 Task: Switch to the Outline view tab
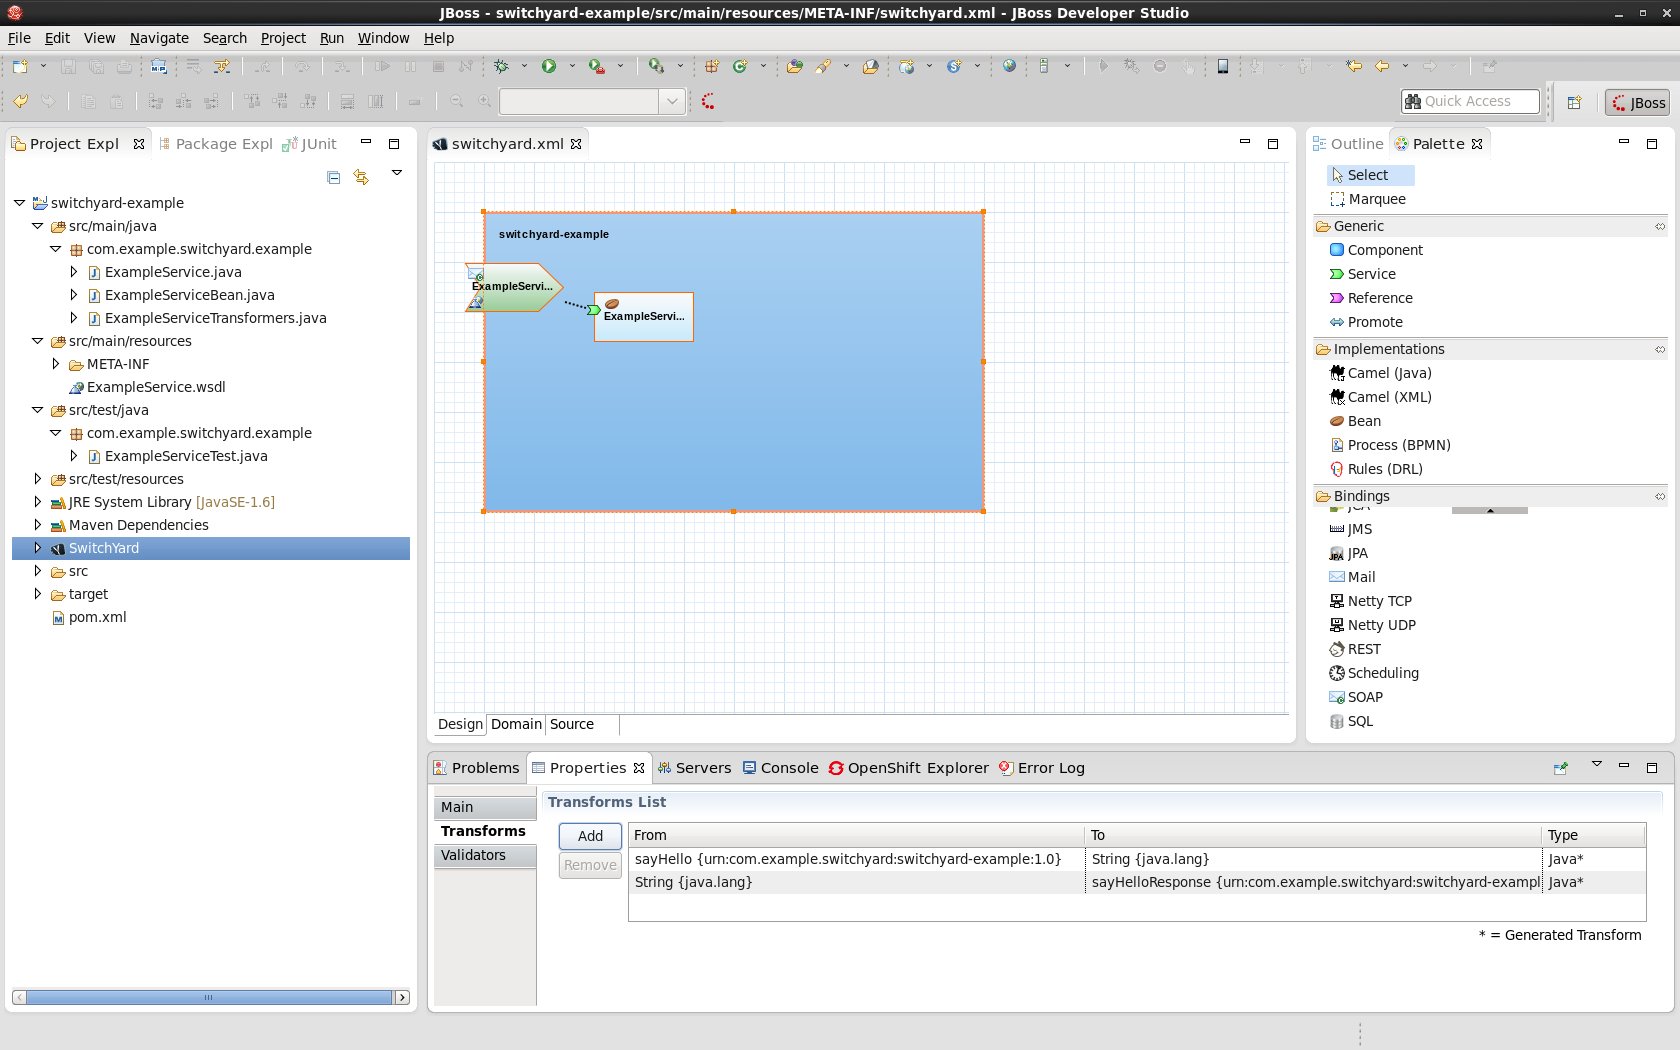click(1348, 144)
